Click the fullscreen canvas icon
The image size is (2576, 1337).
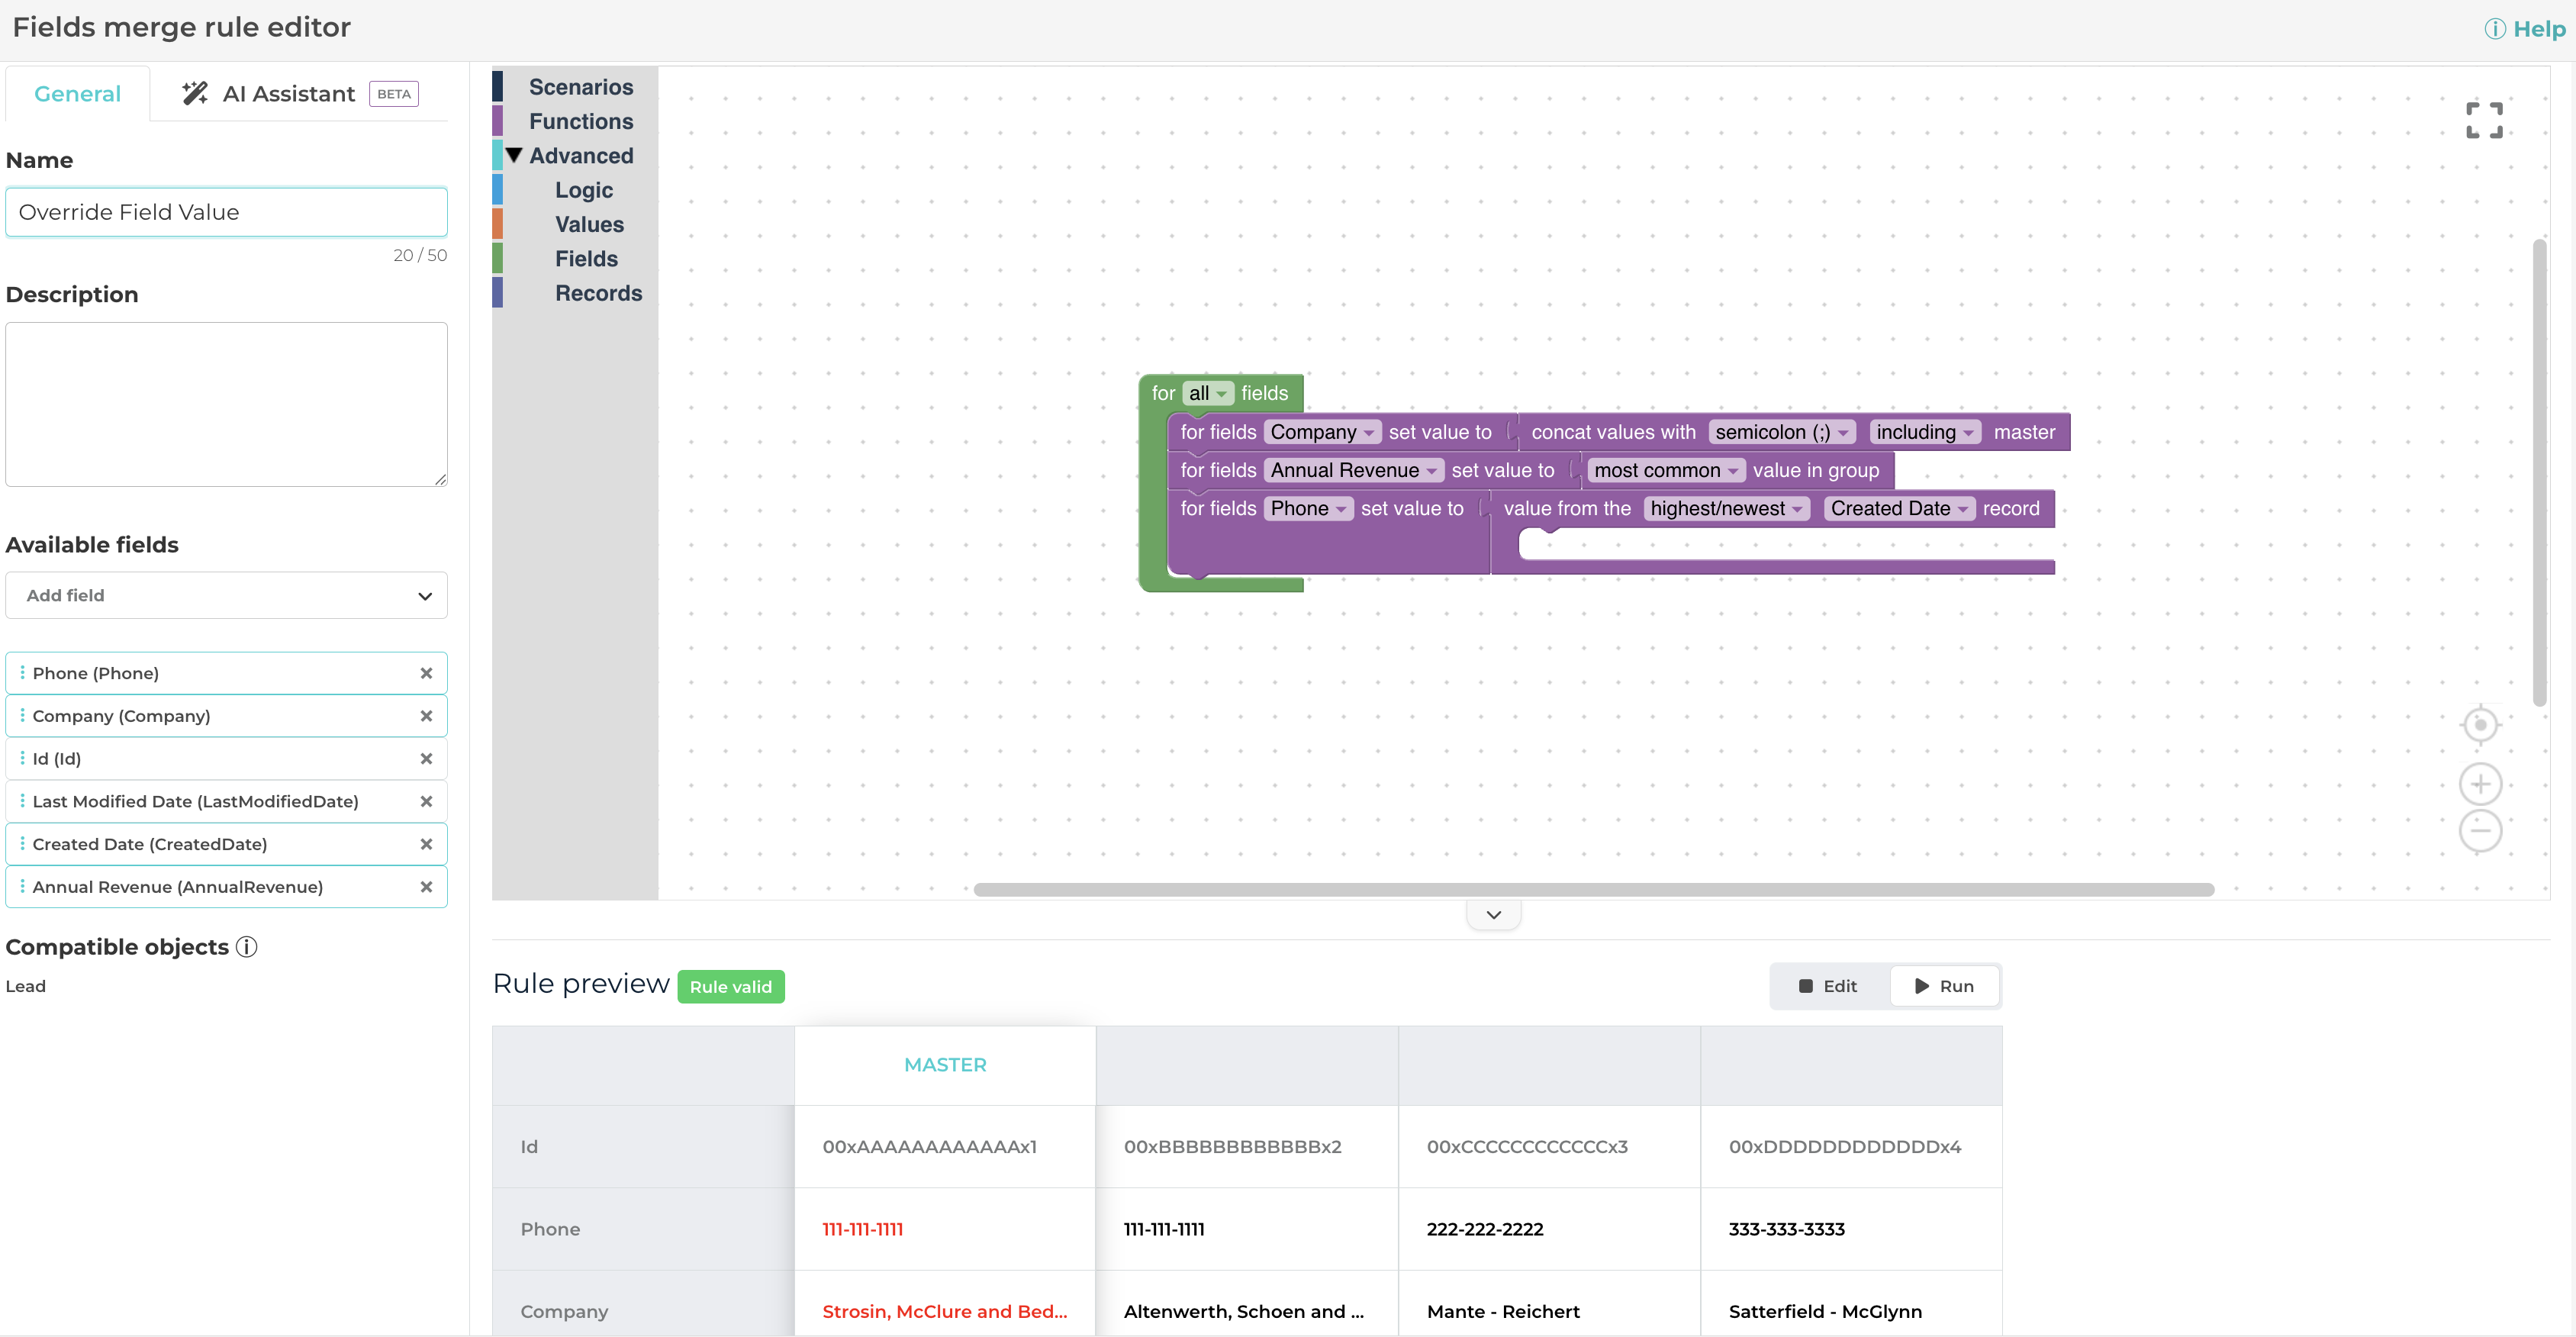click(2483, 120)
